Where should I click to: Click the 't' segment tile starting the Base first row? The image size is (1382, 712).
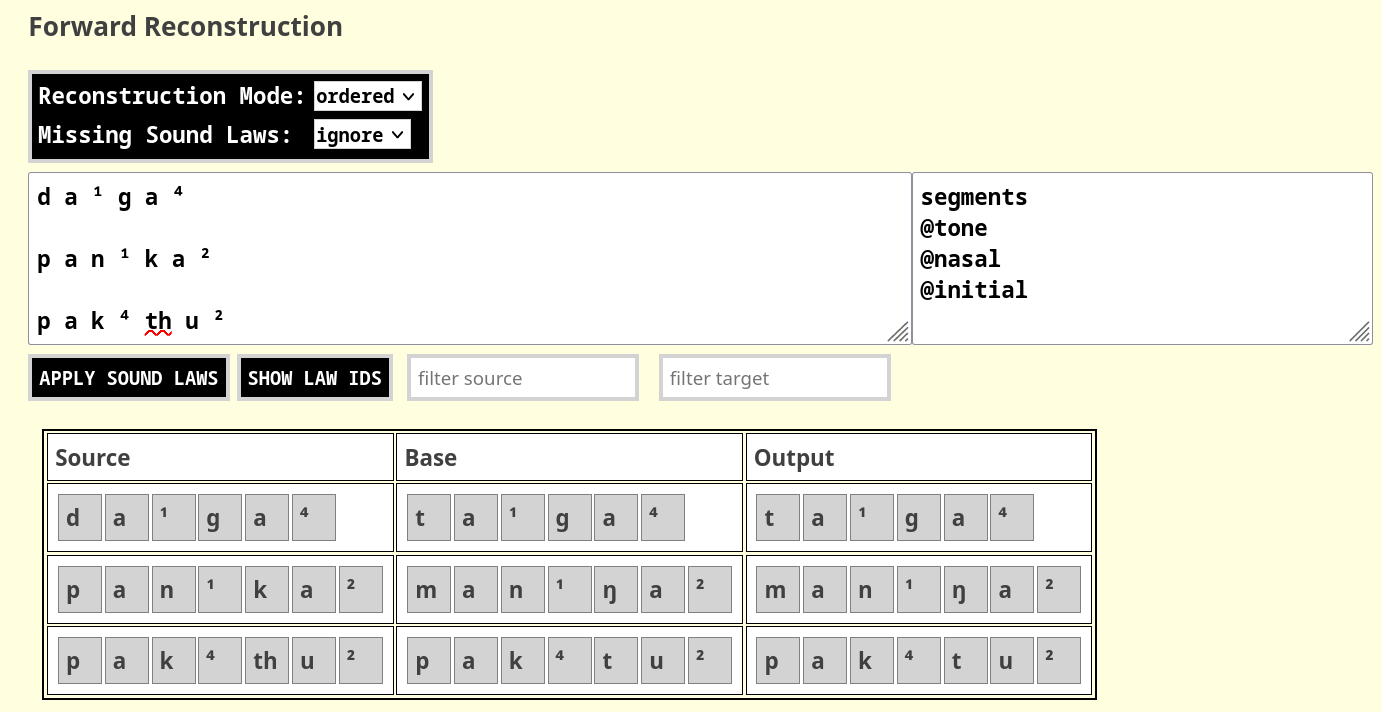coord(428,517)
